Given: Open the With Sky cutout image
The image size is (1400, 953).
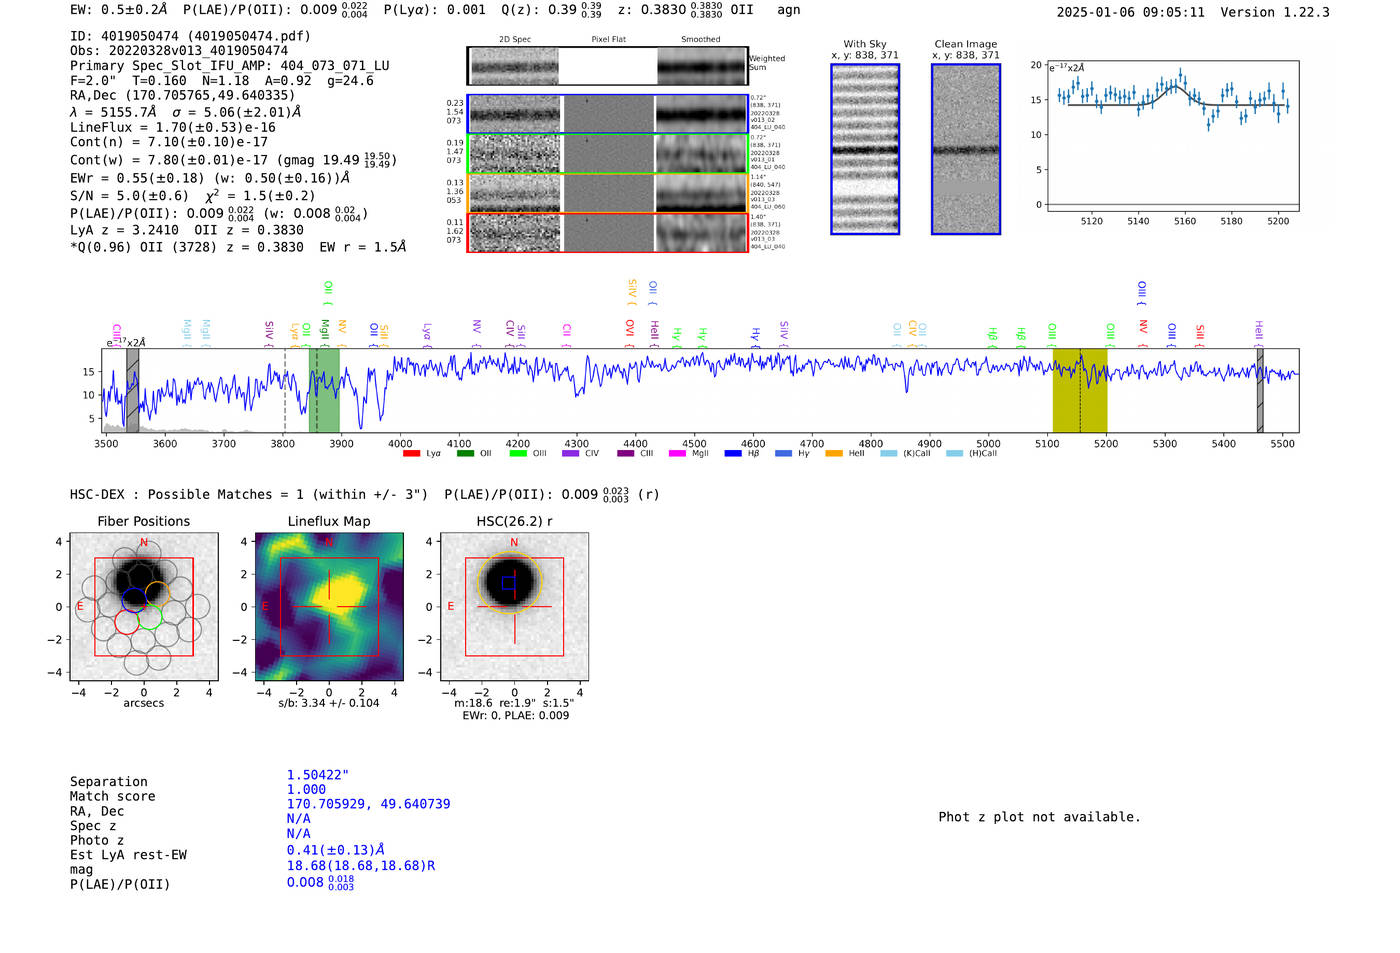Looking at the screenshot, I should (865, 149).
